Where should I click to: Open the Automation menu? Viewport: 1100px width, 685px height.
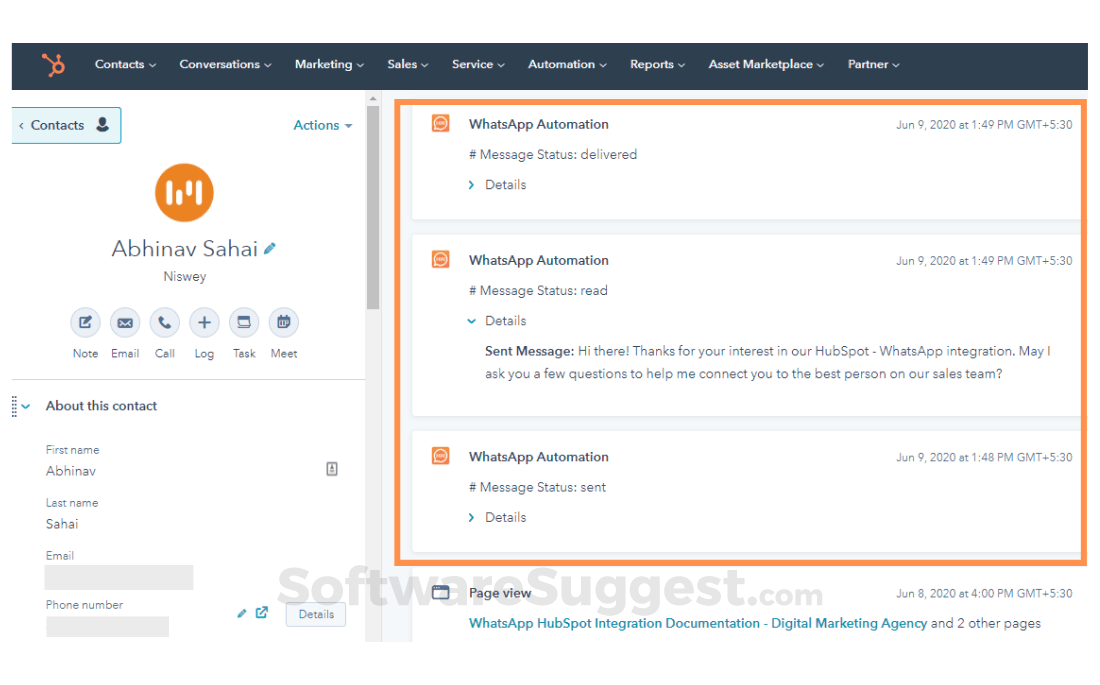567,65
